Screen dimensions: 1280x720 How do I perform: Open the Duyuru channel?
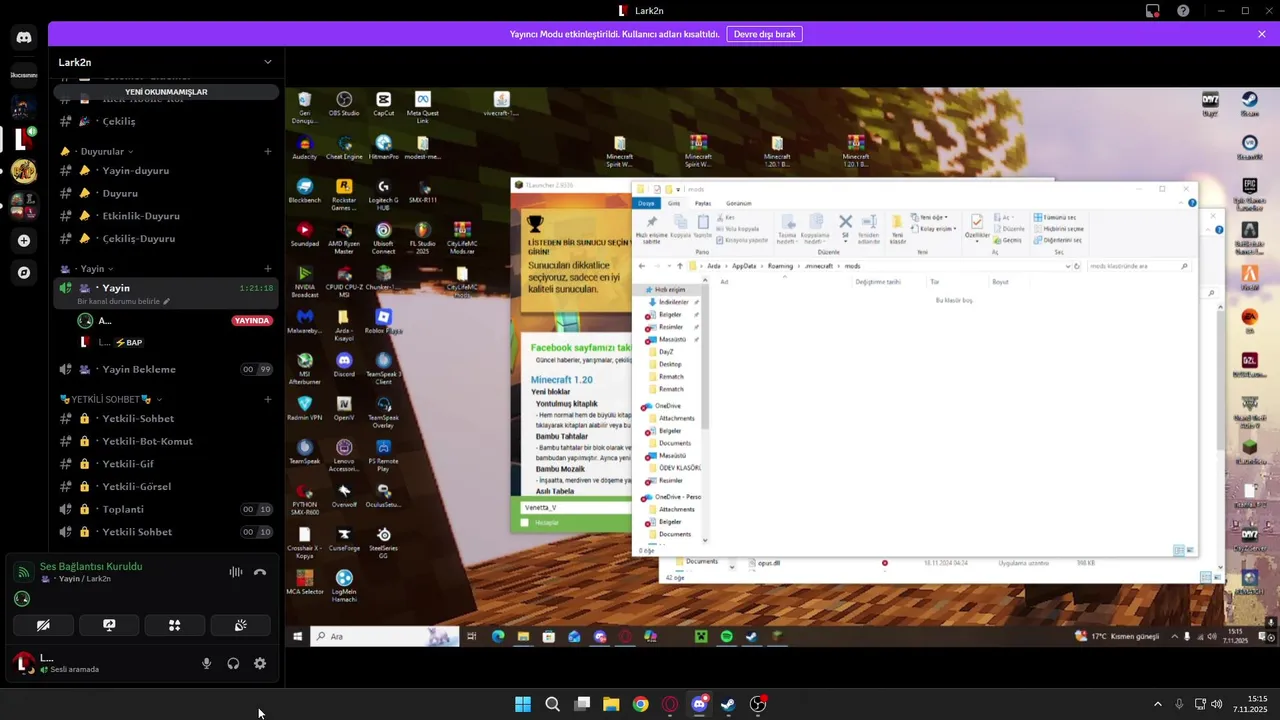coord(166,193)
